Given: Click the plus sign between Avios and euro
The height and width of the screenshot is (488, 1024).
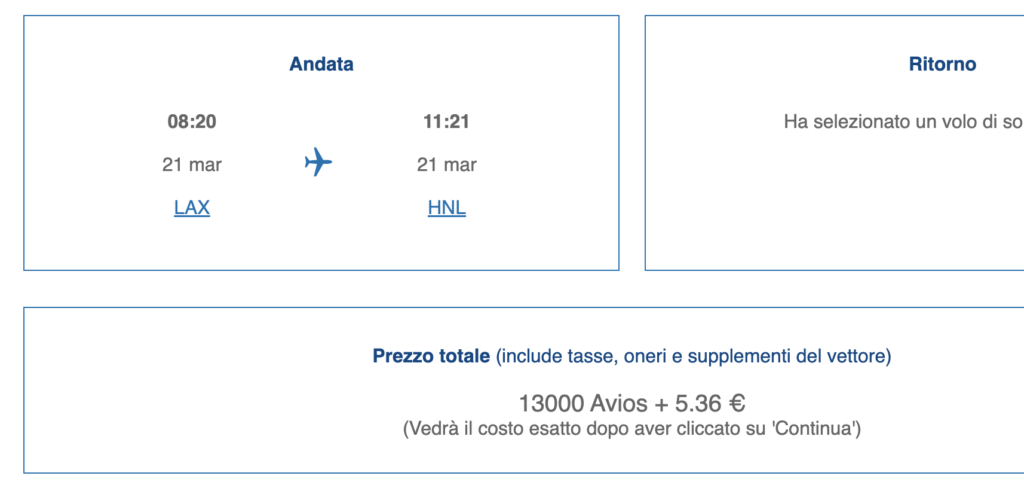Looking at the screenshot, I should (661, 404).
